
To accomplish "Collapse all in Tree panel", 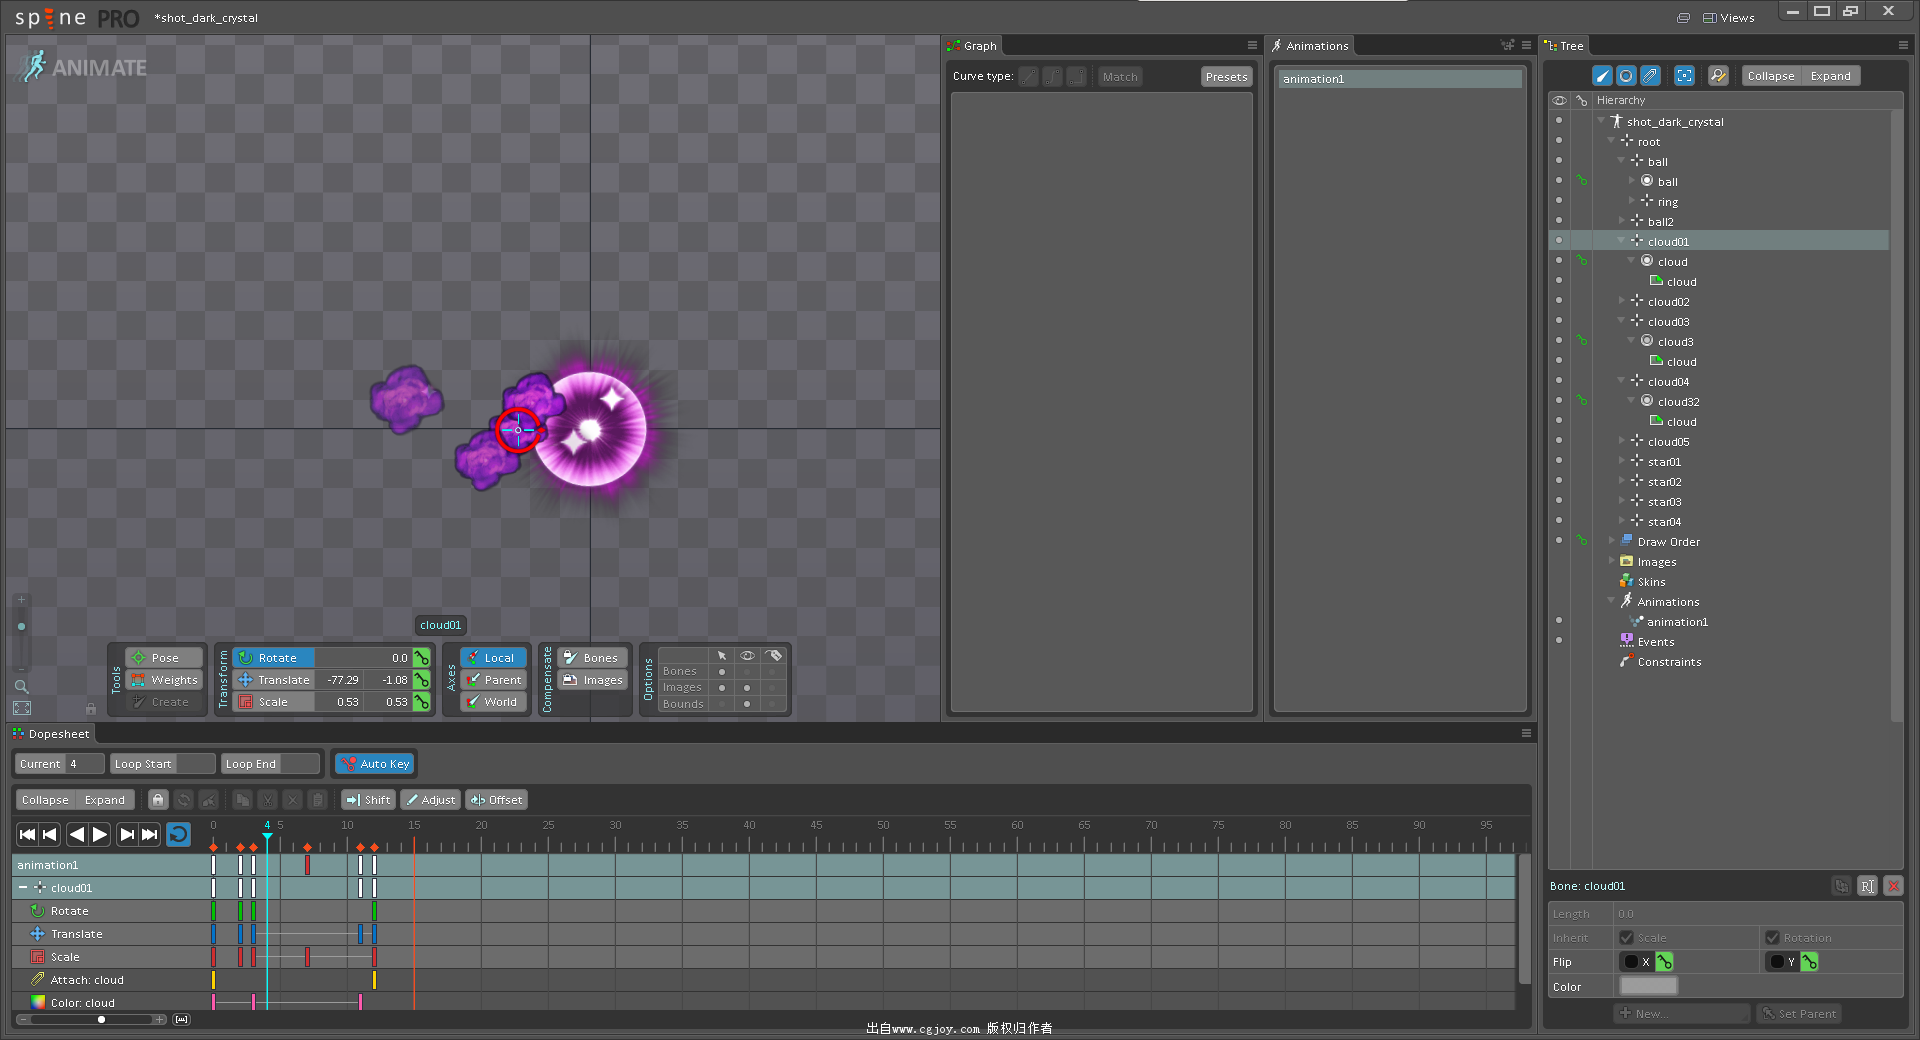I will 1771,76.
